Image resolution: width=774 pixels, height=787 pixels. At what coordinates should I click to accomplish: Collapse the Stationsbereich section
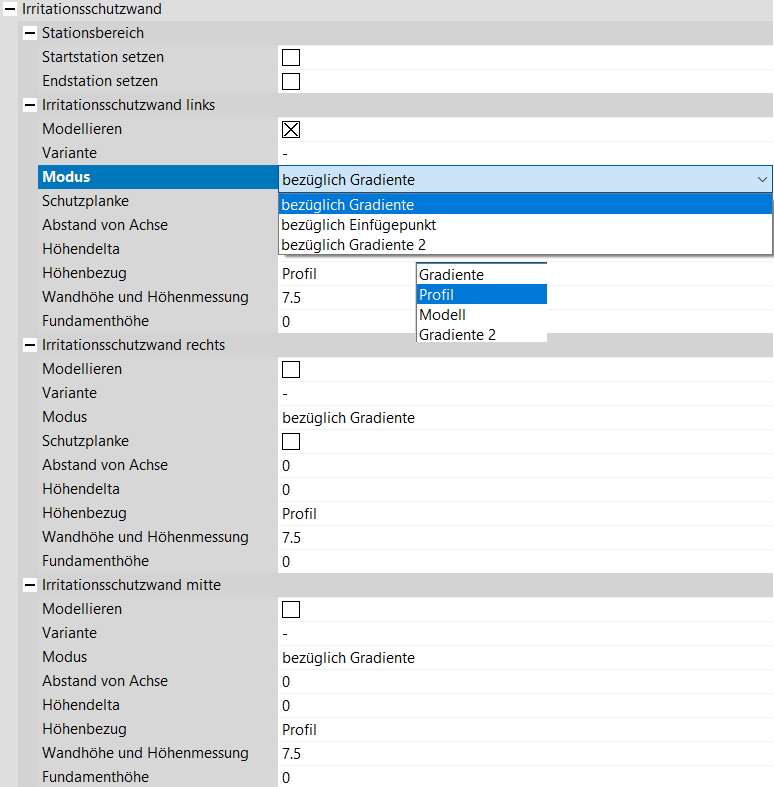tap(30, 33)
